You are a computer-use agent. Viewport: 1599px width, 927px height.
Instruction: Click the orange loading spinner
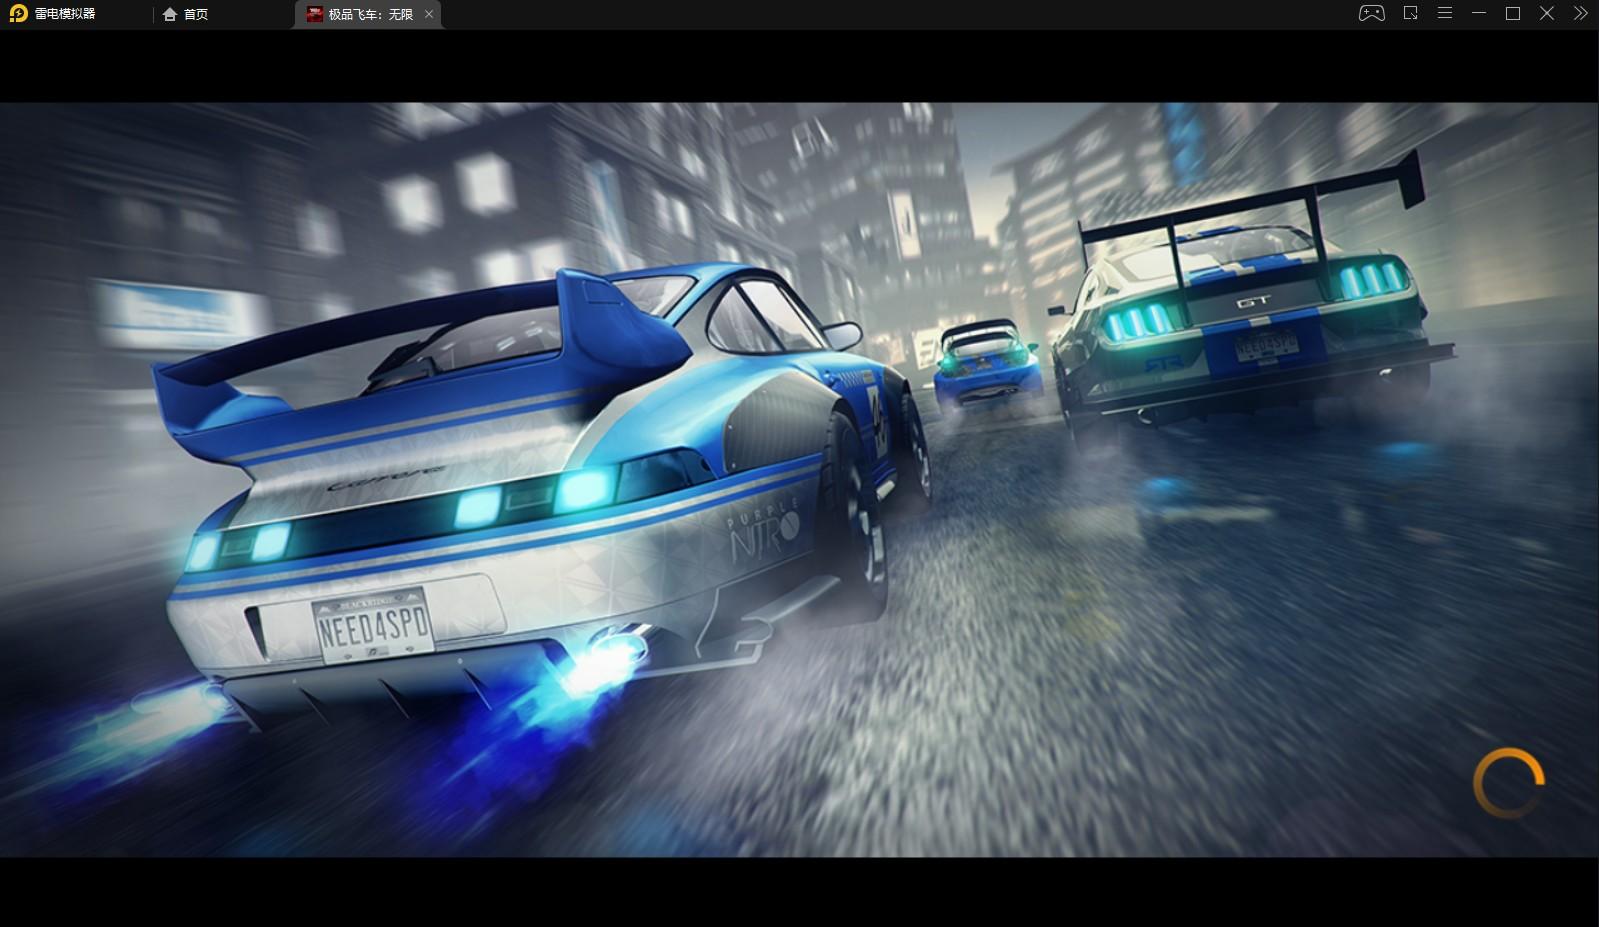[1508, 782]
